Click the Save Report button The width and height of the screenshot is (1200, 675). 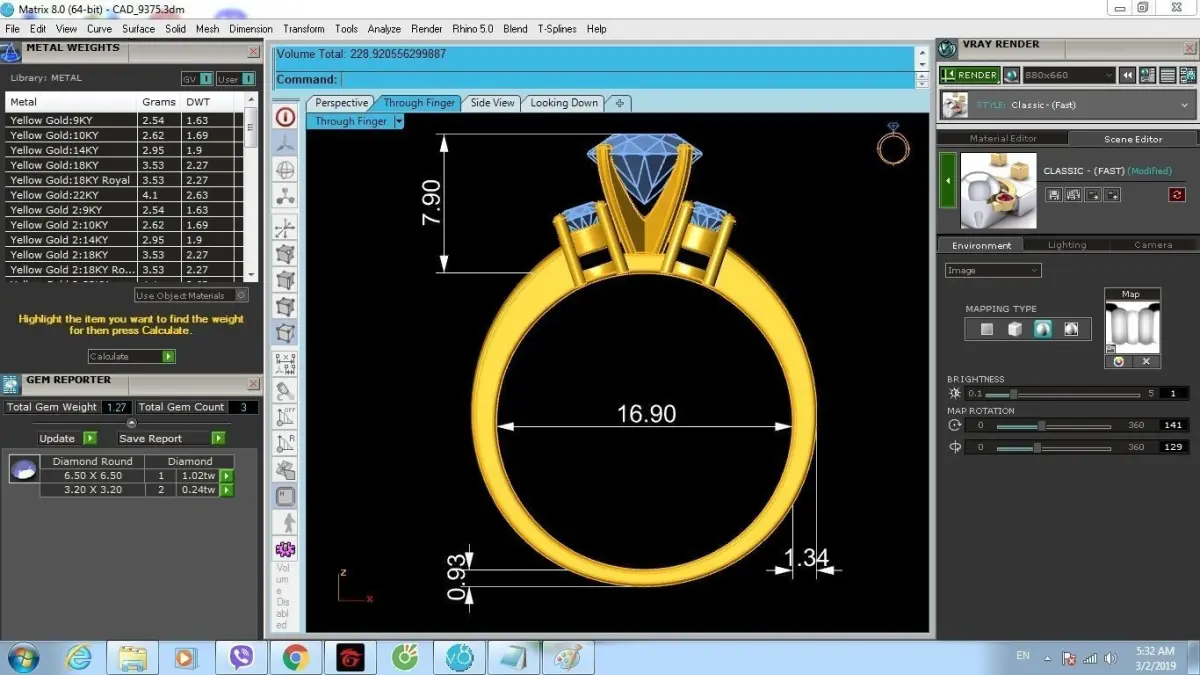(170, 438)
